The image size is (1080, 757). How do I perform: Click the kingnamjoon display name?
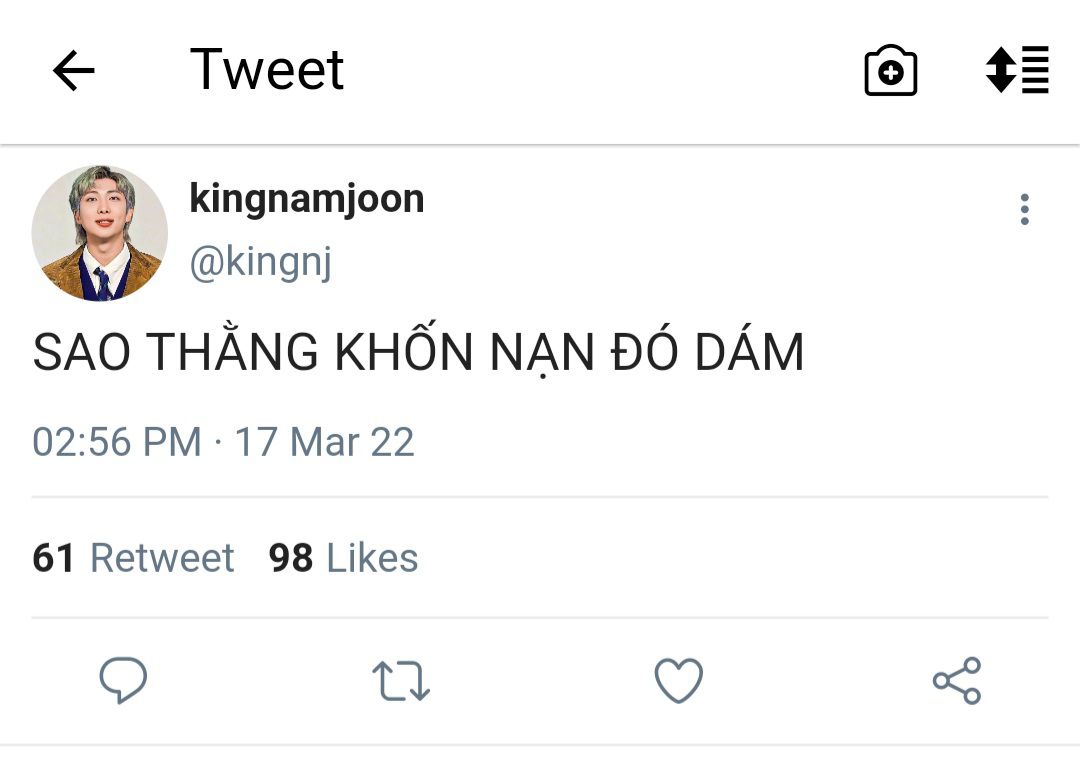click(306, 199)
